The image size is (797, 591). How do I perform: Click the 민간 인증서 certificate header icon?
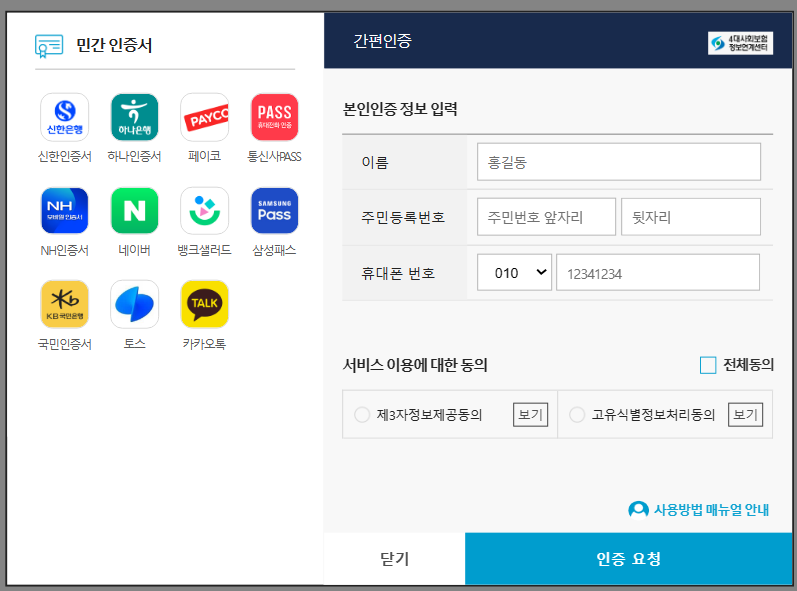coord(49,46)
